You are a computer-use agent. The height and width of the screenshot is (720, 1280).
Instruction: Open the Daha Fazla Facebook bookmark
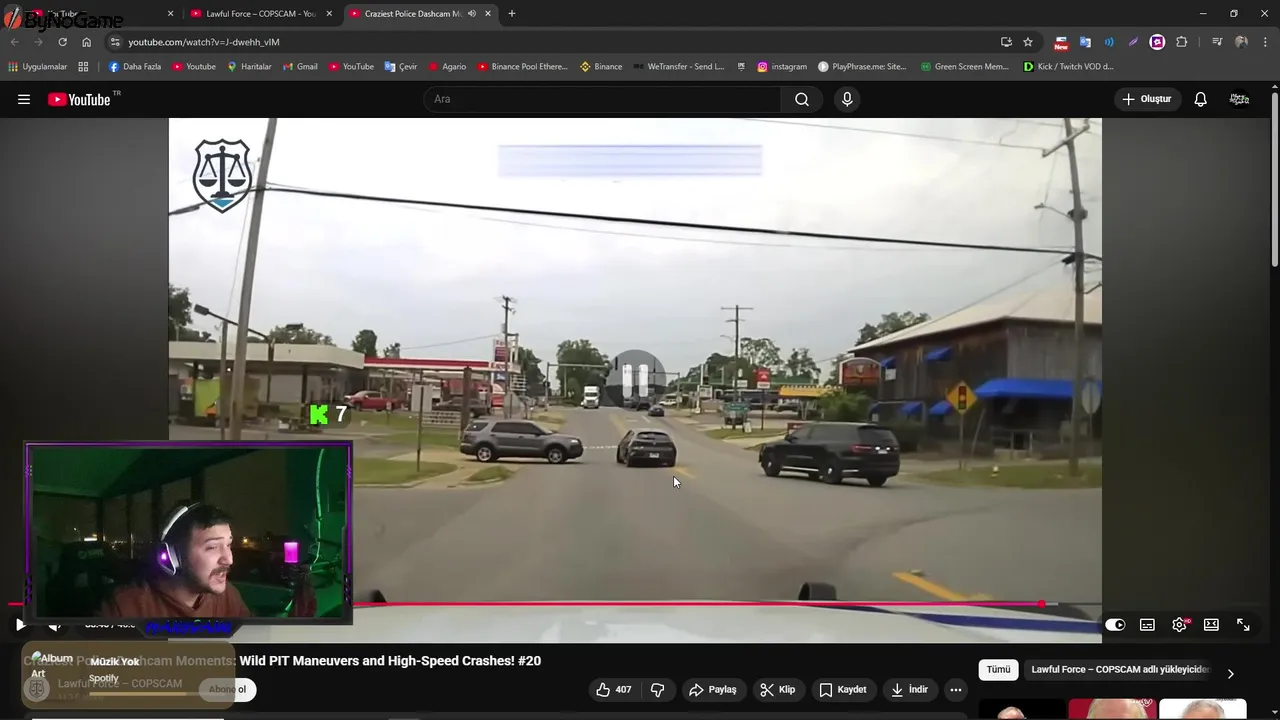click(135, 67)
